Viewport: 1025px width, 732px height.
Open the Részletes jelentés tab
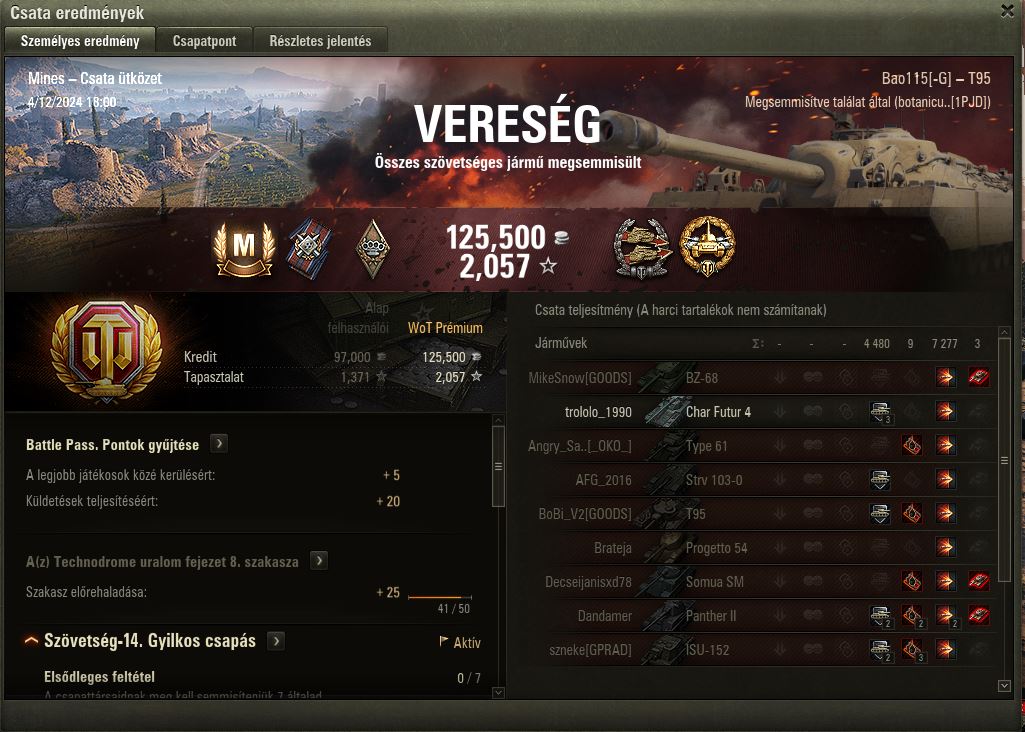tap(320, 41)
